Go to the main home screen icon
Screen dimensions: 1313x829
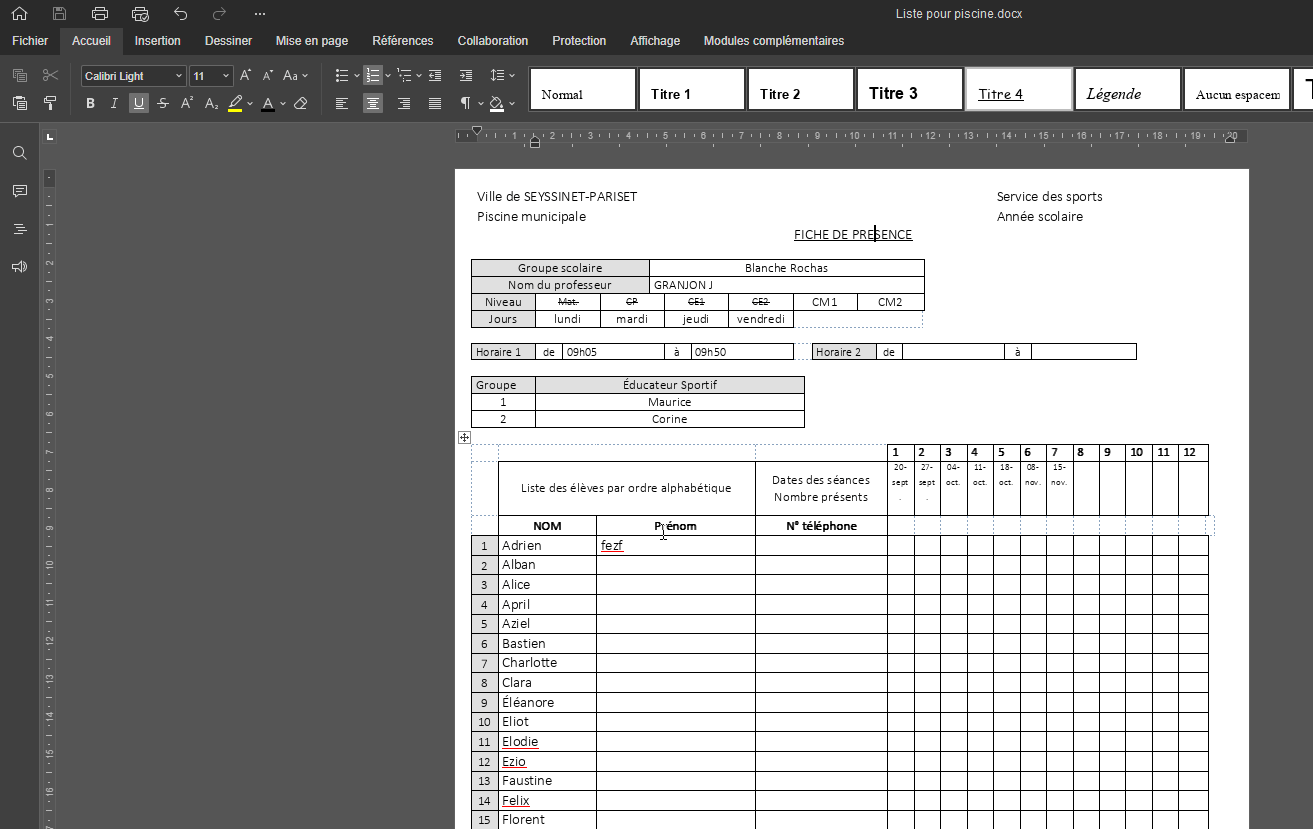[x=19, y=14]
